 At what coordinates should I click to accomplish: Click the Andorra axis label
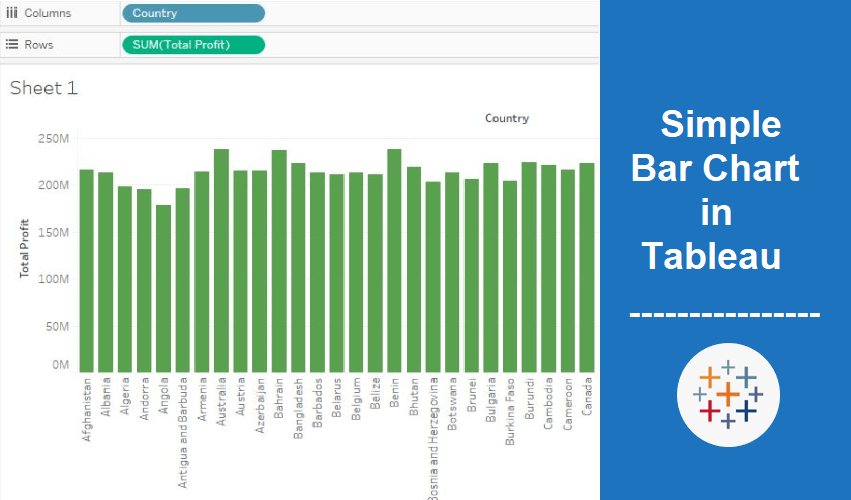144,398
